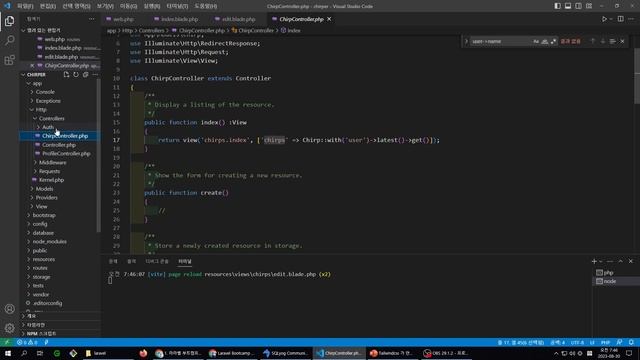Click the new terminal plus icon
The height and width of the screenshot is (360, 640).
594,261
